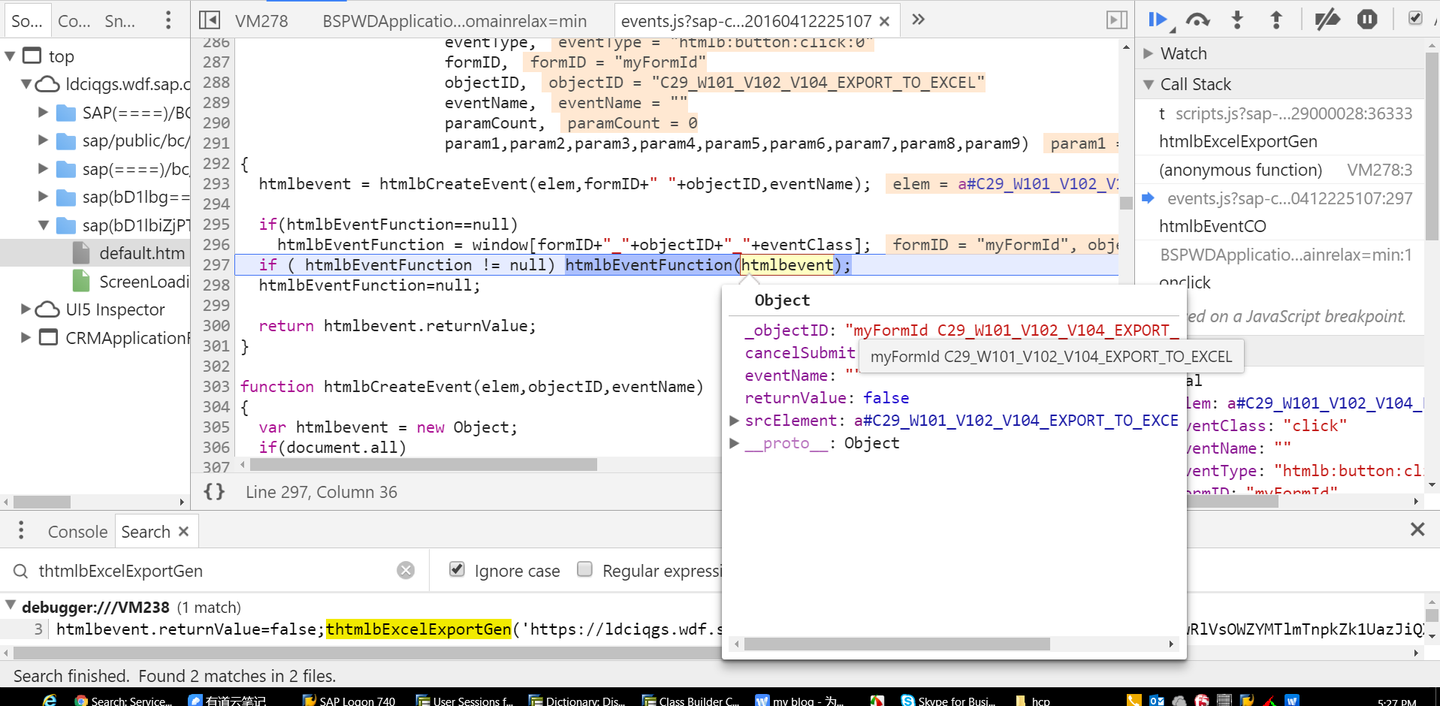Expand srcElement in the Object popup

pyautogui.click(x=735, y=420)
